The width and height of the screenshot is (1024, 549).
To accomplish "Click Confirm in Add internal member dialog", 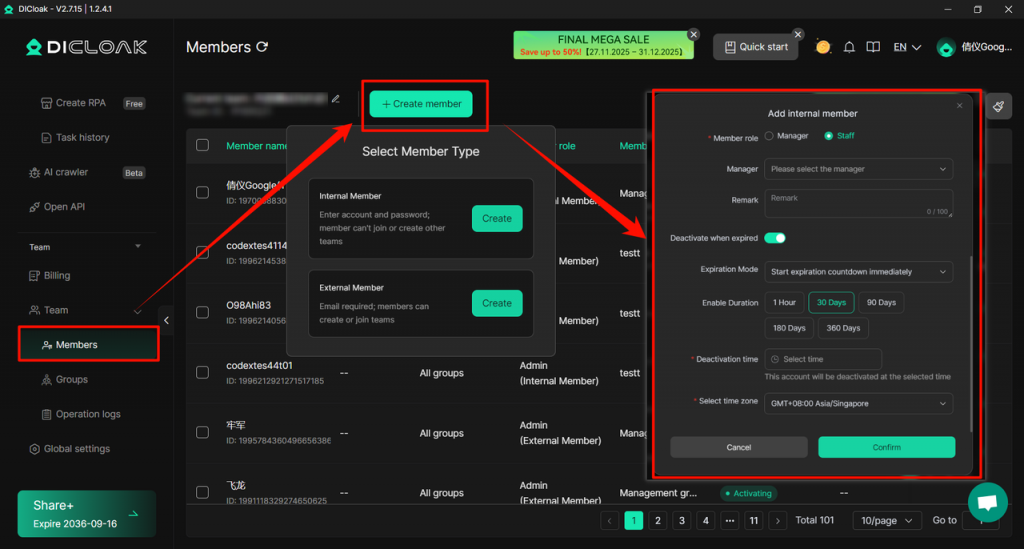I will coord(886,447).
